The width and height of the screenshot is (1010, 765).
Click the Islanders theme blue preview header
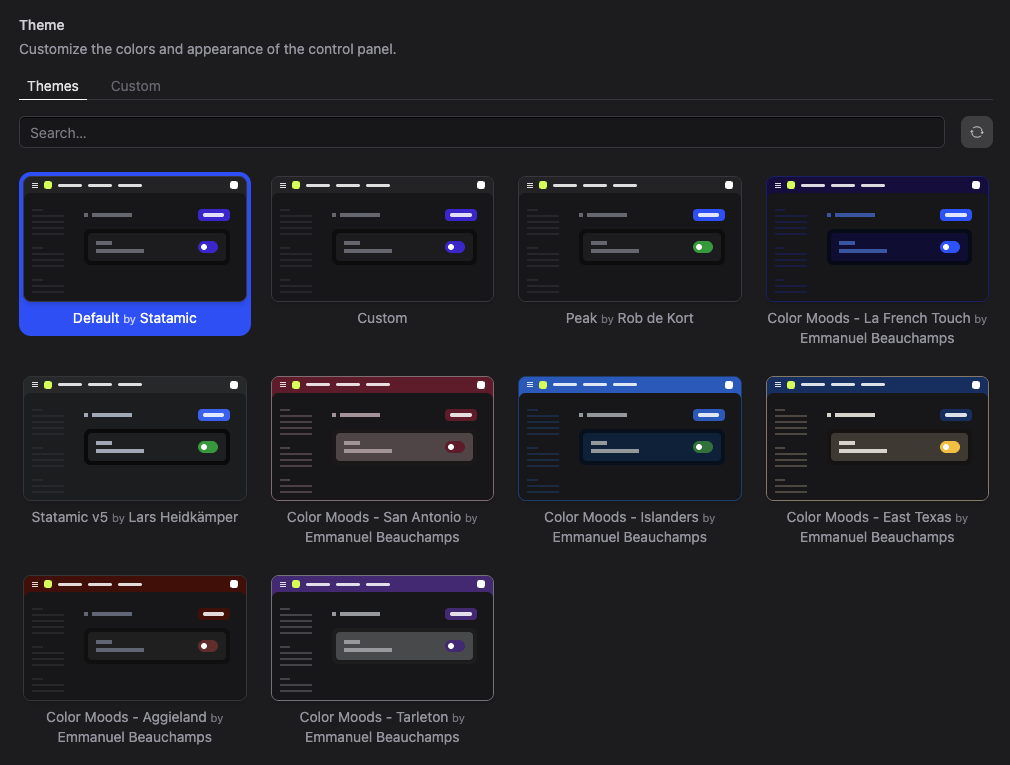pyautogui.click(x=629, y=384)
